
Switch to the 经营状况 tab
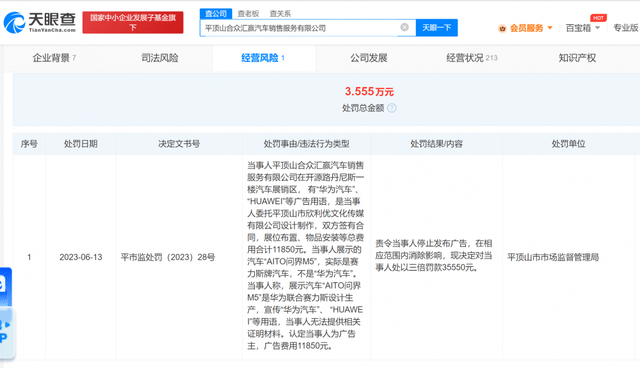coord(471,58)
